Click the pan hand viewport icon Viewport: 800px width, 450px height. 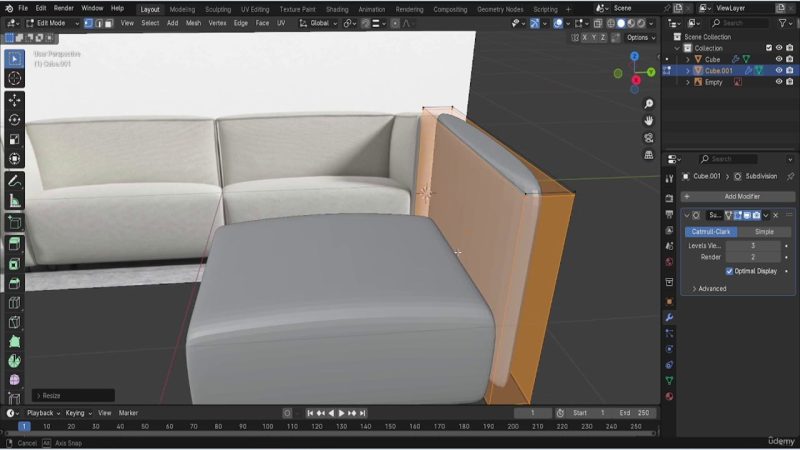(649, 121)
